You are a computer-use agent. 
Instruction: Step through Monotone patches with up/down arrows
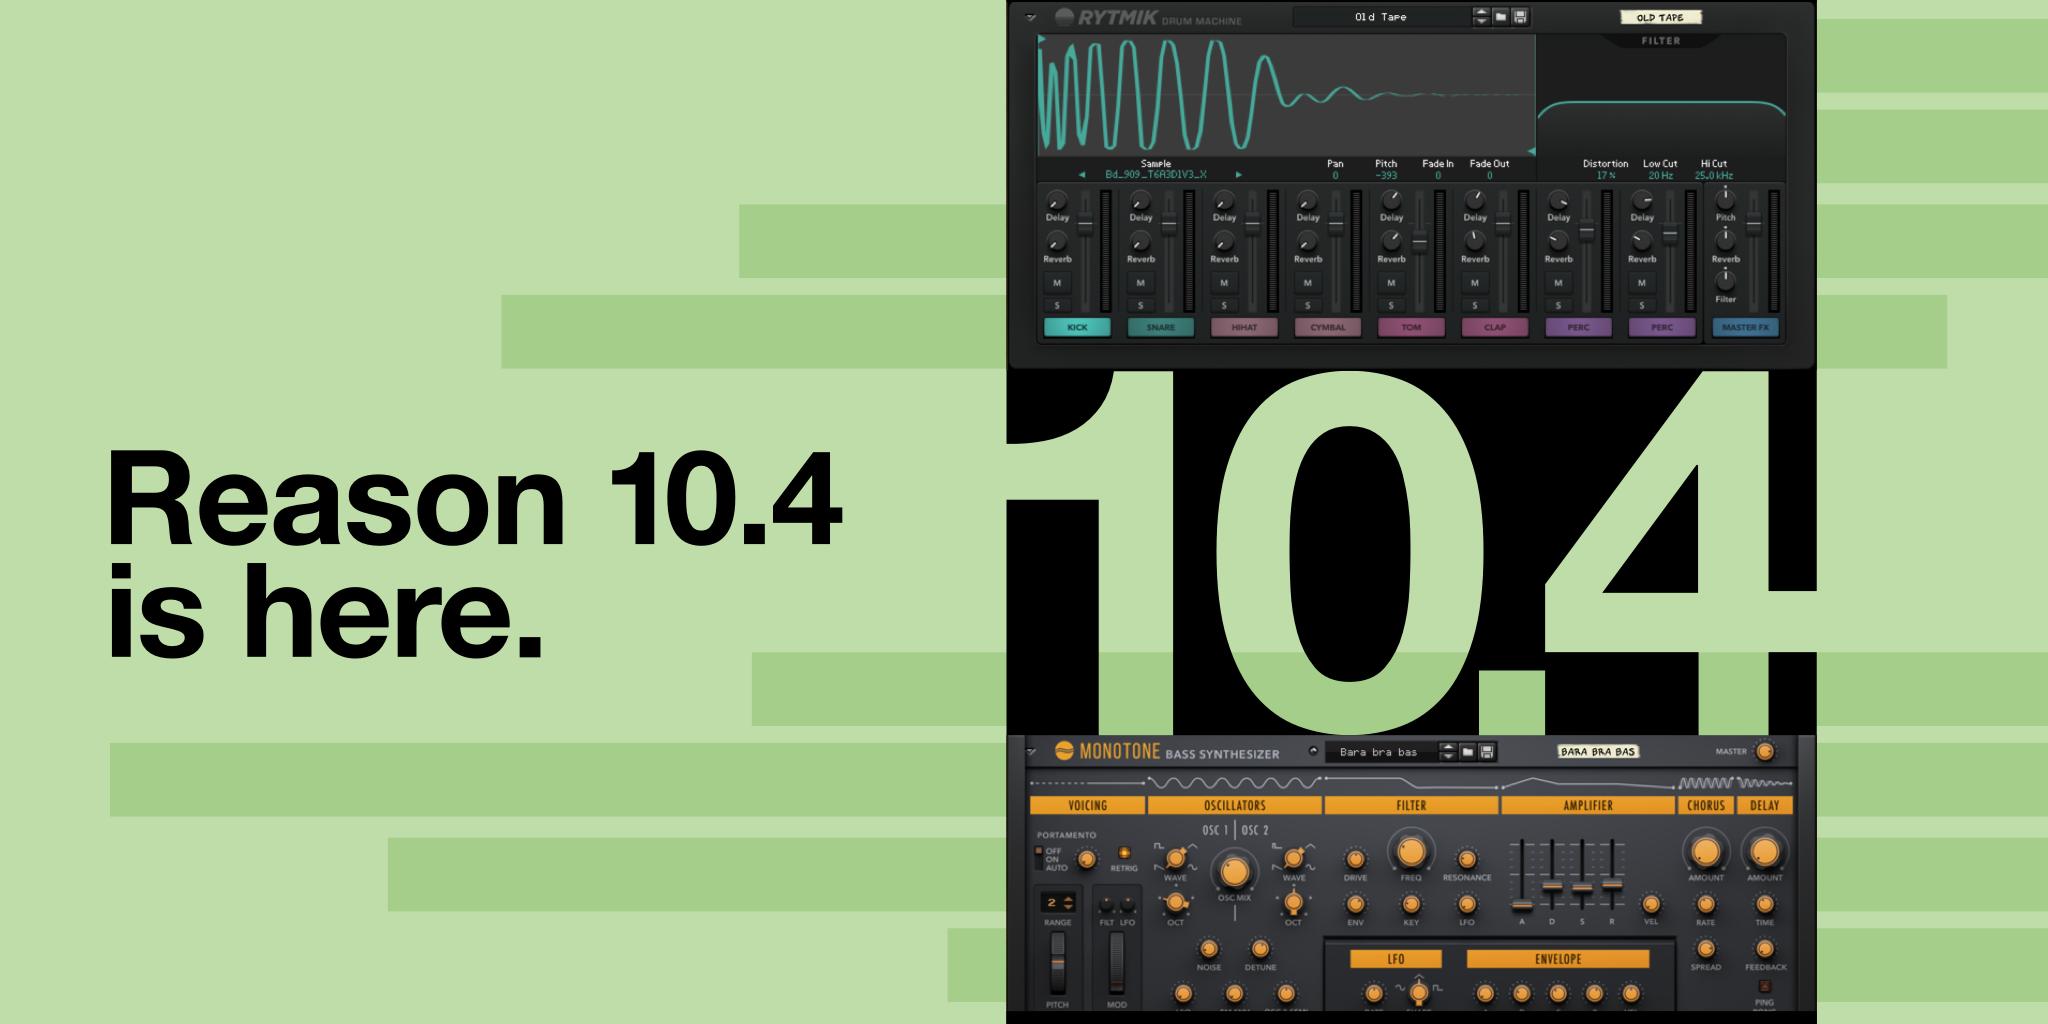(1447, 752)
